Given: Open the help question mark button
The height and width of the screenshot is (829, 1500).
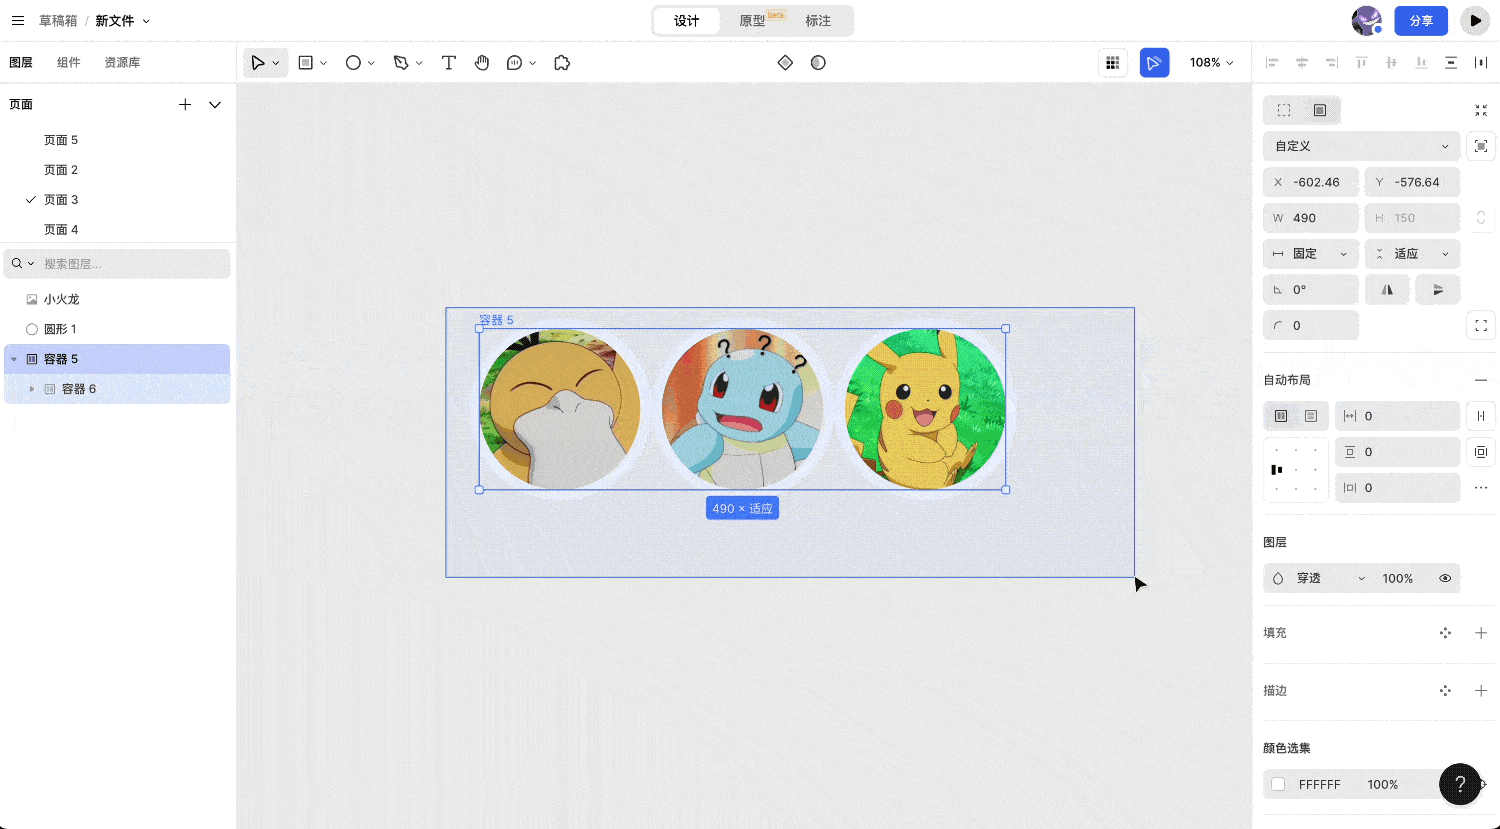Looking at the screenshot, I should click(1460, 784).
